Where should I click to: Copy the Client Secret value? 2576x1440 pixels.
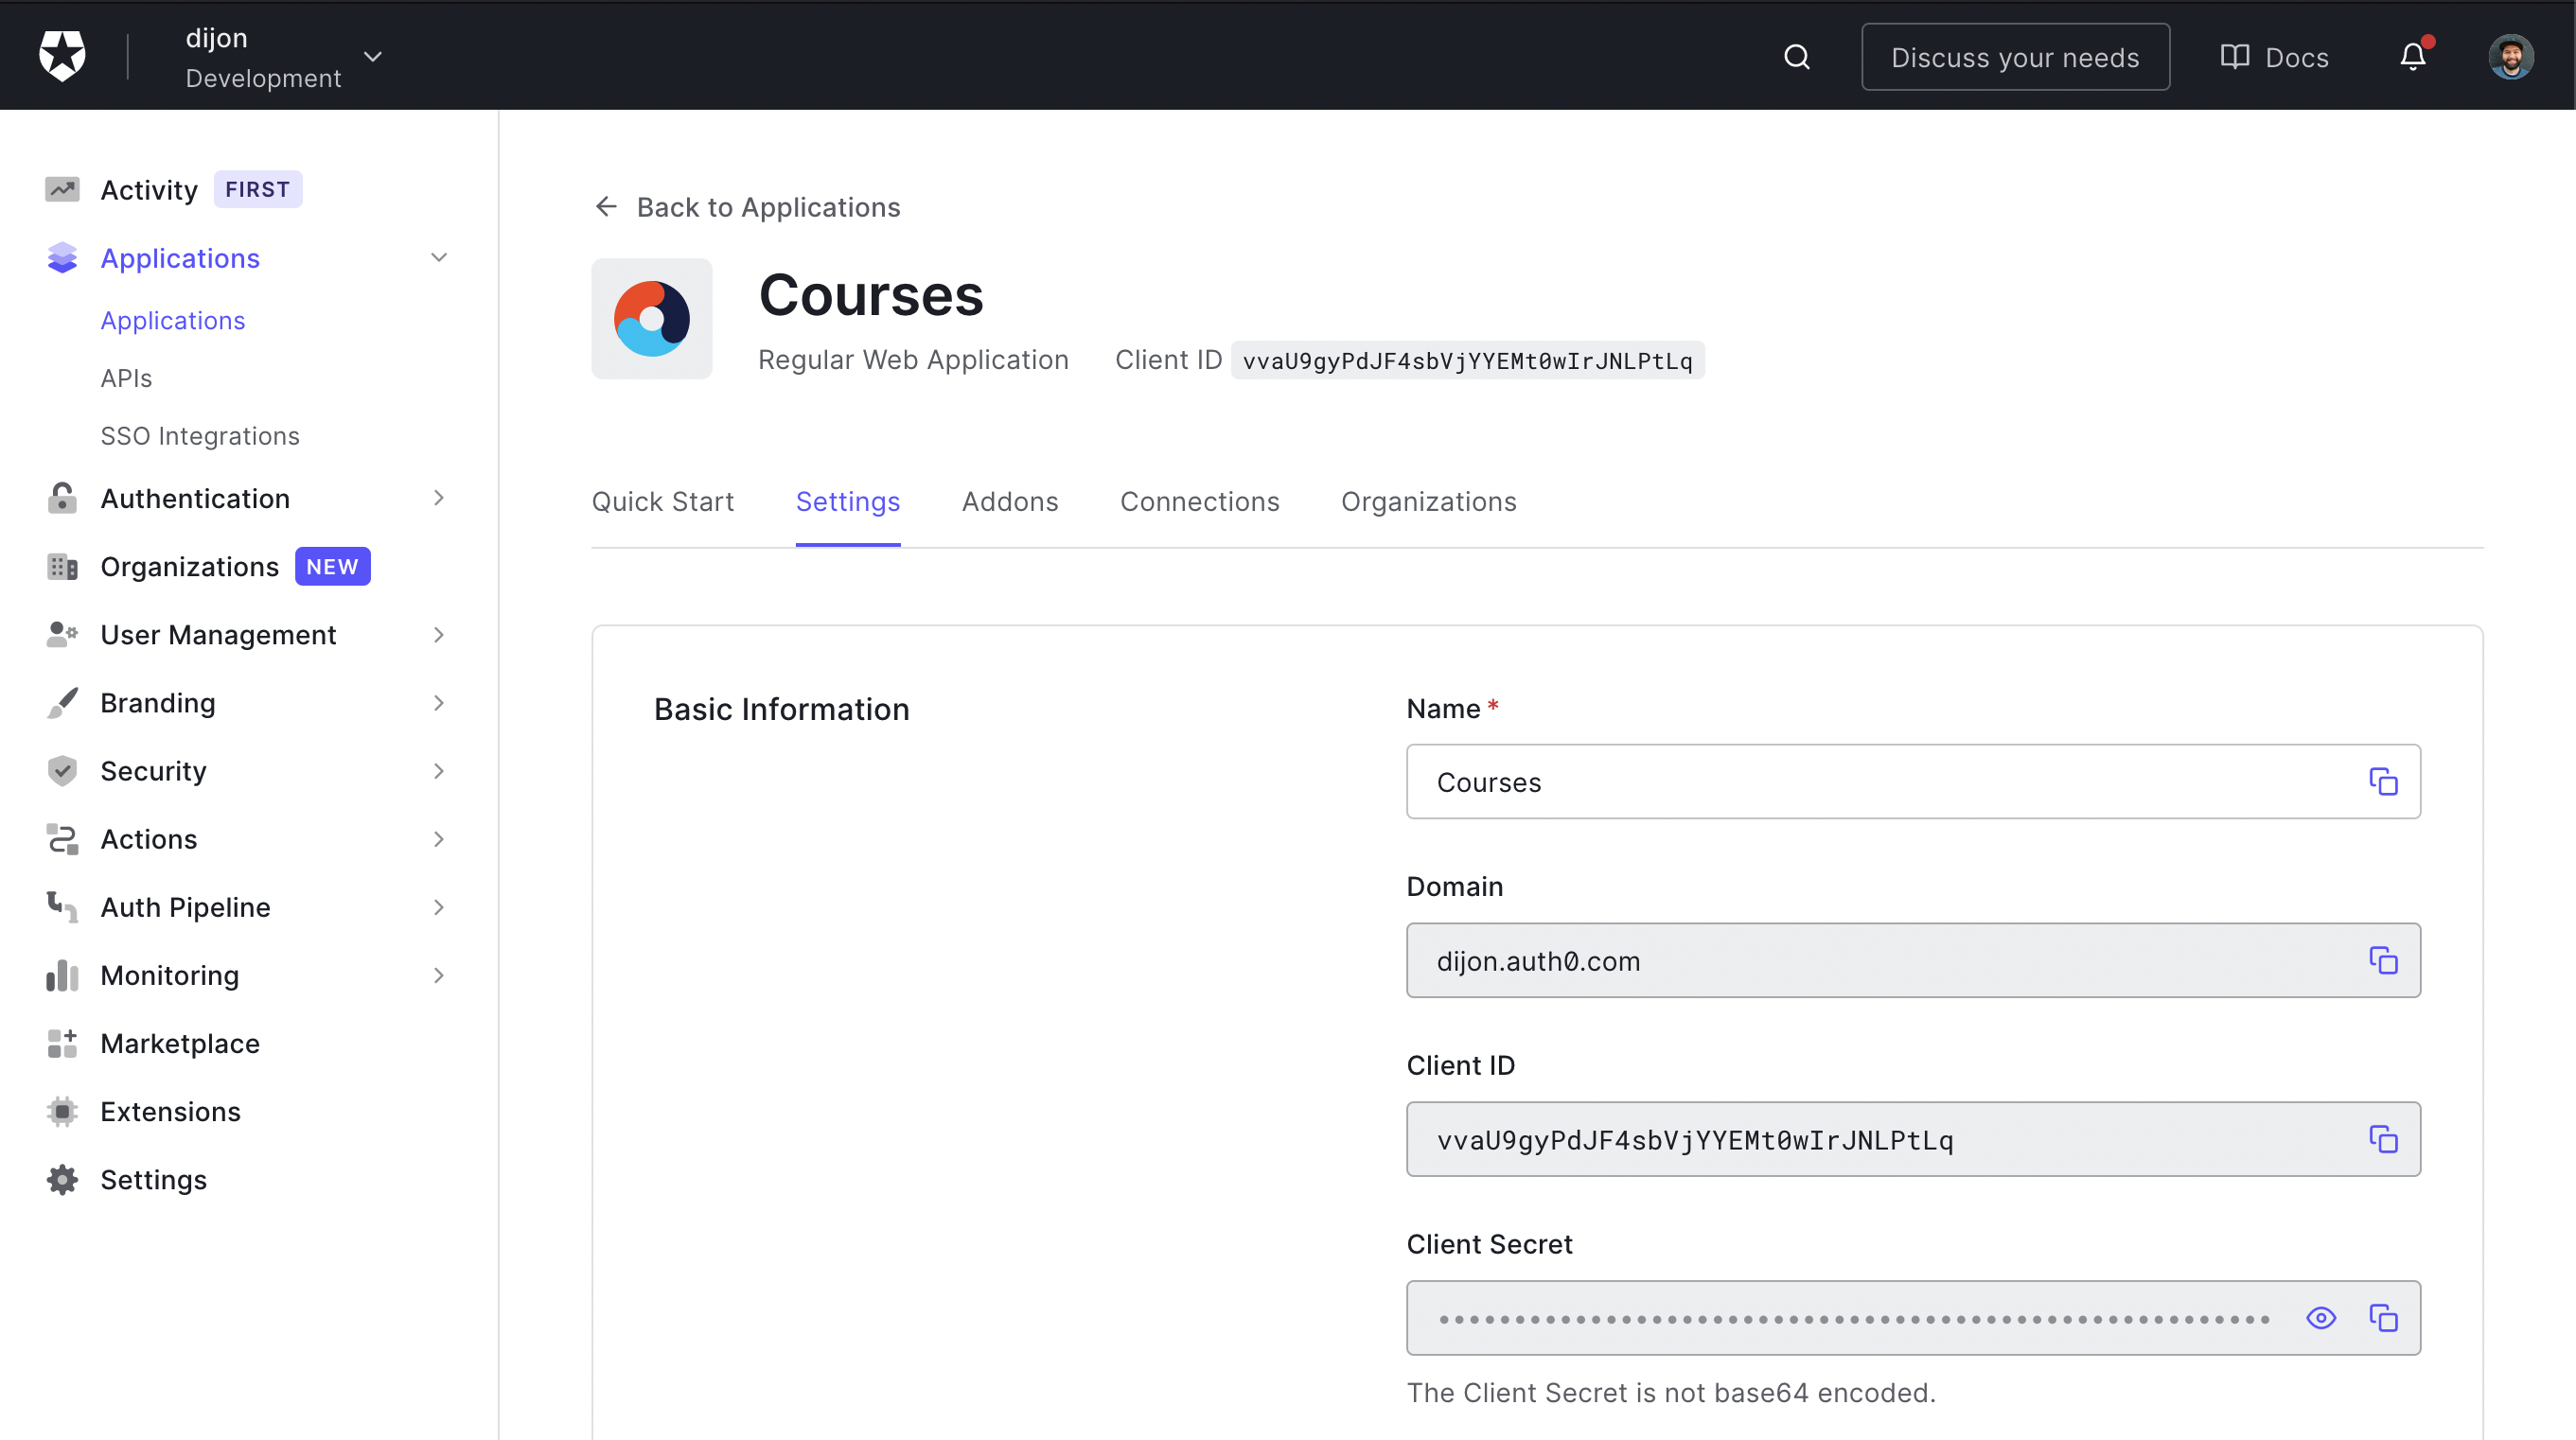click(2383, 1318)
